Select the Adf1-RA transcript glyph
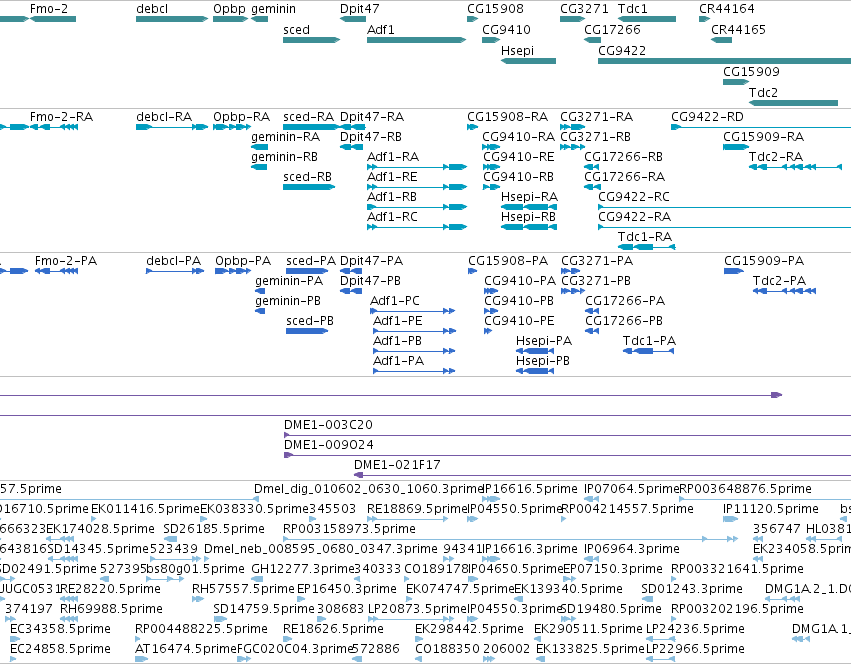The image size is (851, 664). click(x=417, y=167)
